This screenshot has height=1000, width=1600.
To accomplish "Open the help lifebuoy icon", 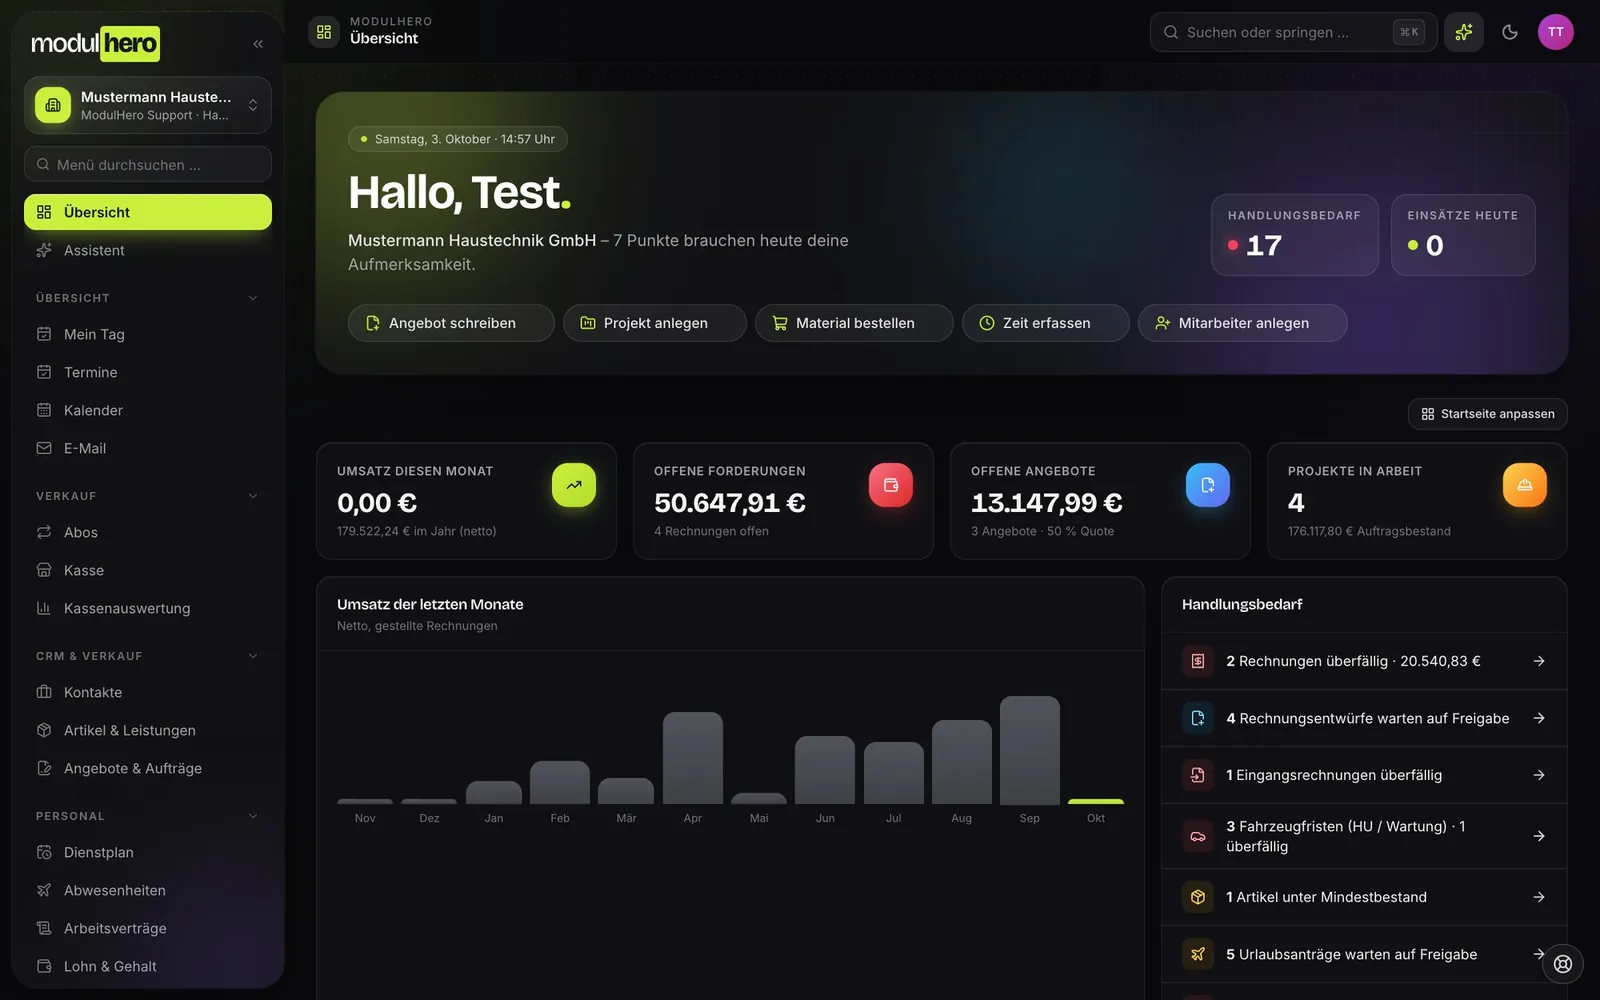I will [x=1563, y=964].
